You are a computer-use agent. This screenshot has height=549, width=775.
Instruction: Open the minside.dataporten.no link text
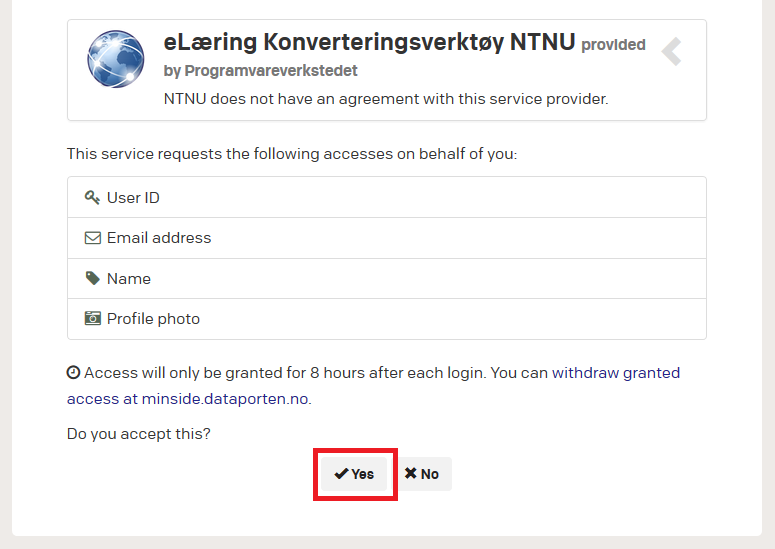tap(225, 399)
